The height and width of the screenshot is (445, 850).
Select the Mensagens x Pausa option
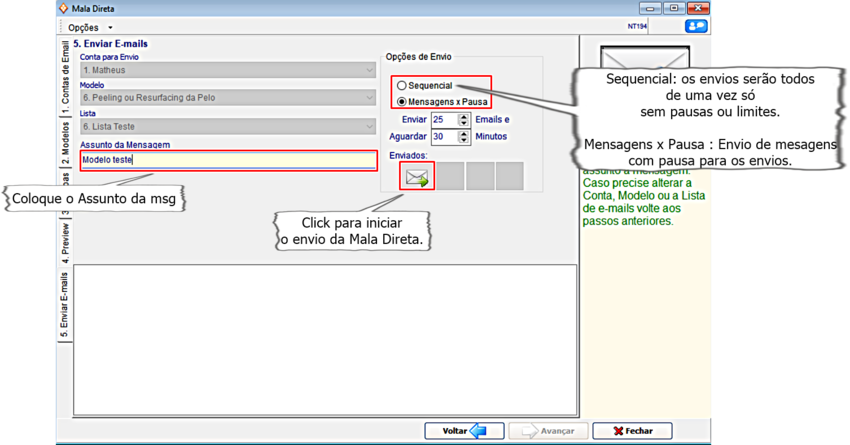(x=402, y=102)
